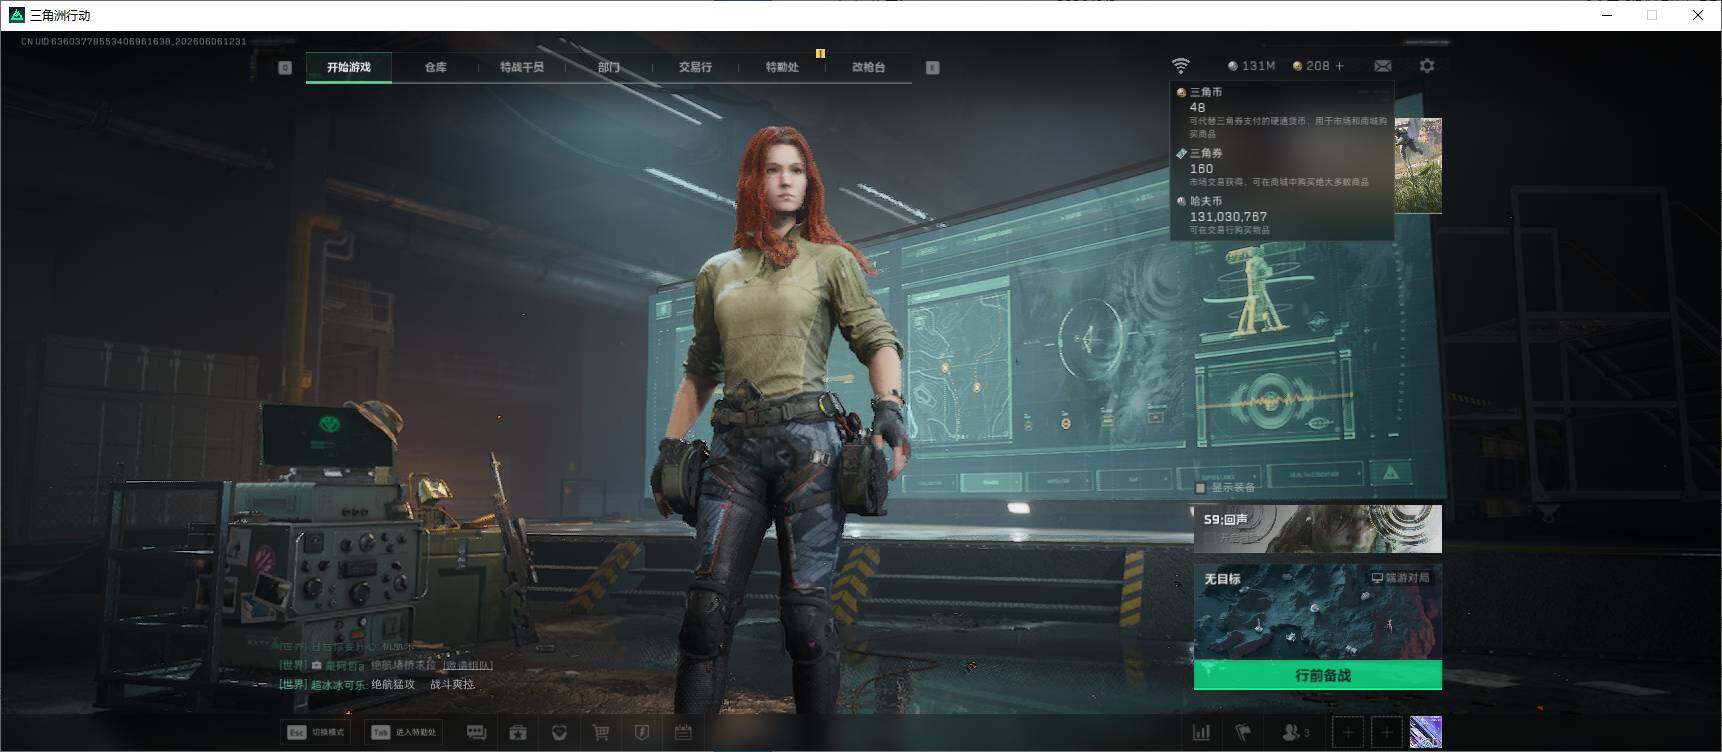Click the second empty squad invite slot
Image resolution: width=1722 pixels, height=752 pixels.
pos(1386,733)
